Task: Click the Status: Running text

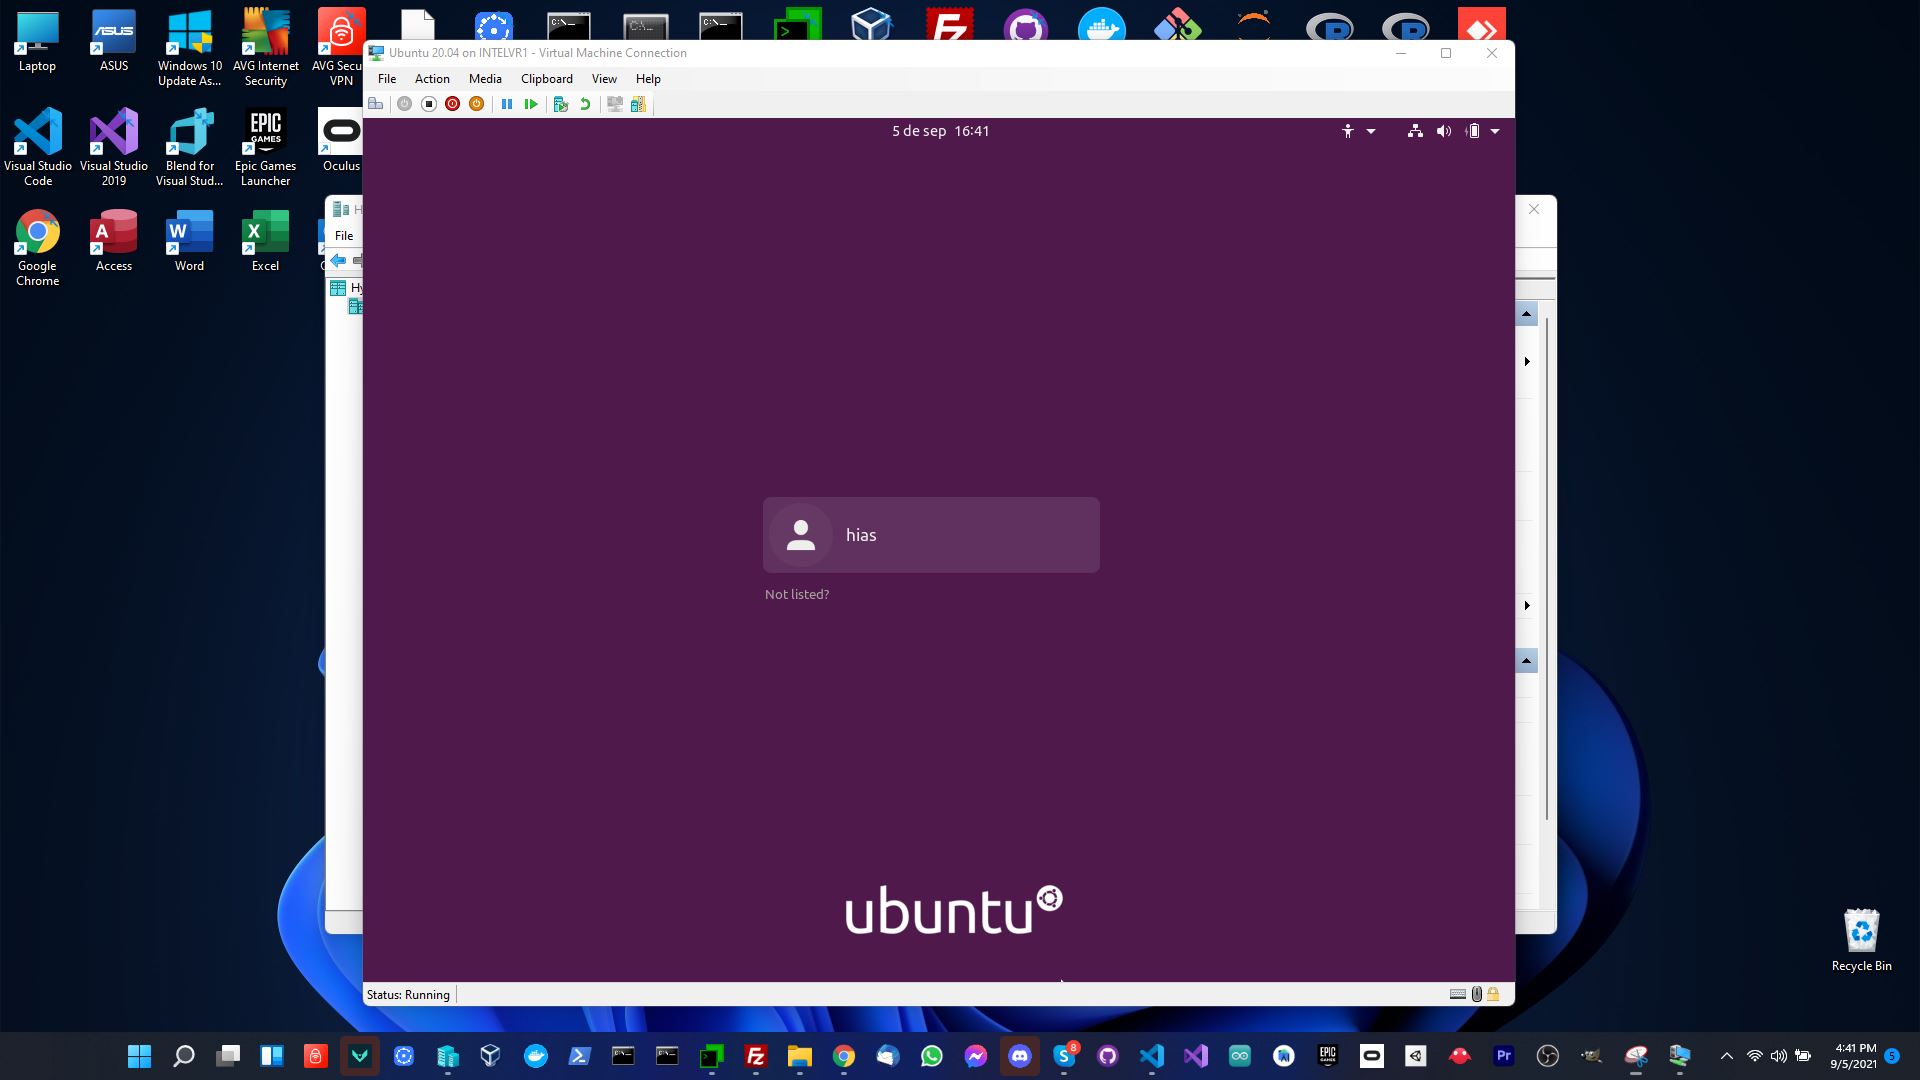Action: click(408, 995)
